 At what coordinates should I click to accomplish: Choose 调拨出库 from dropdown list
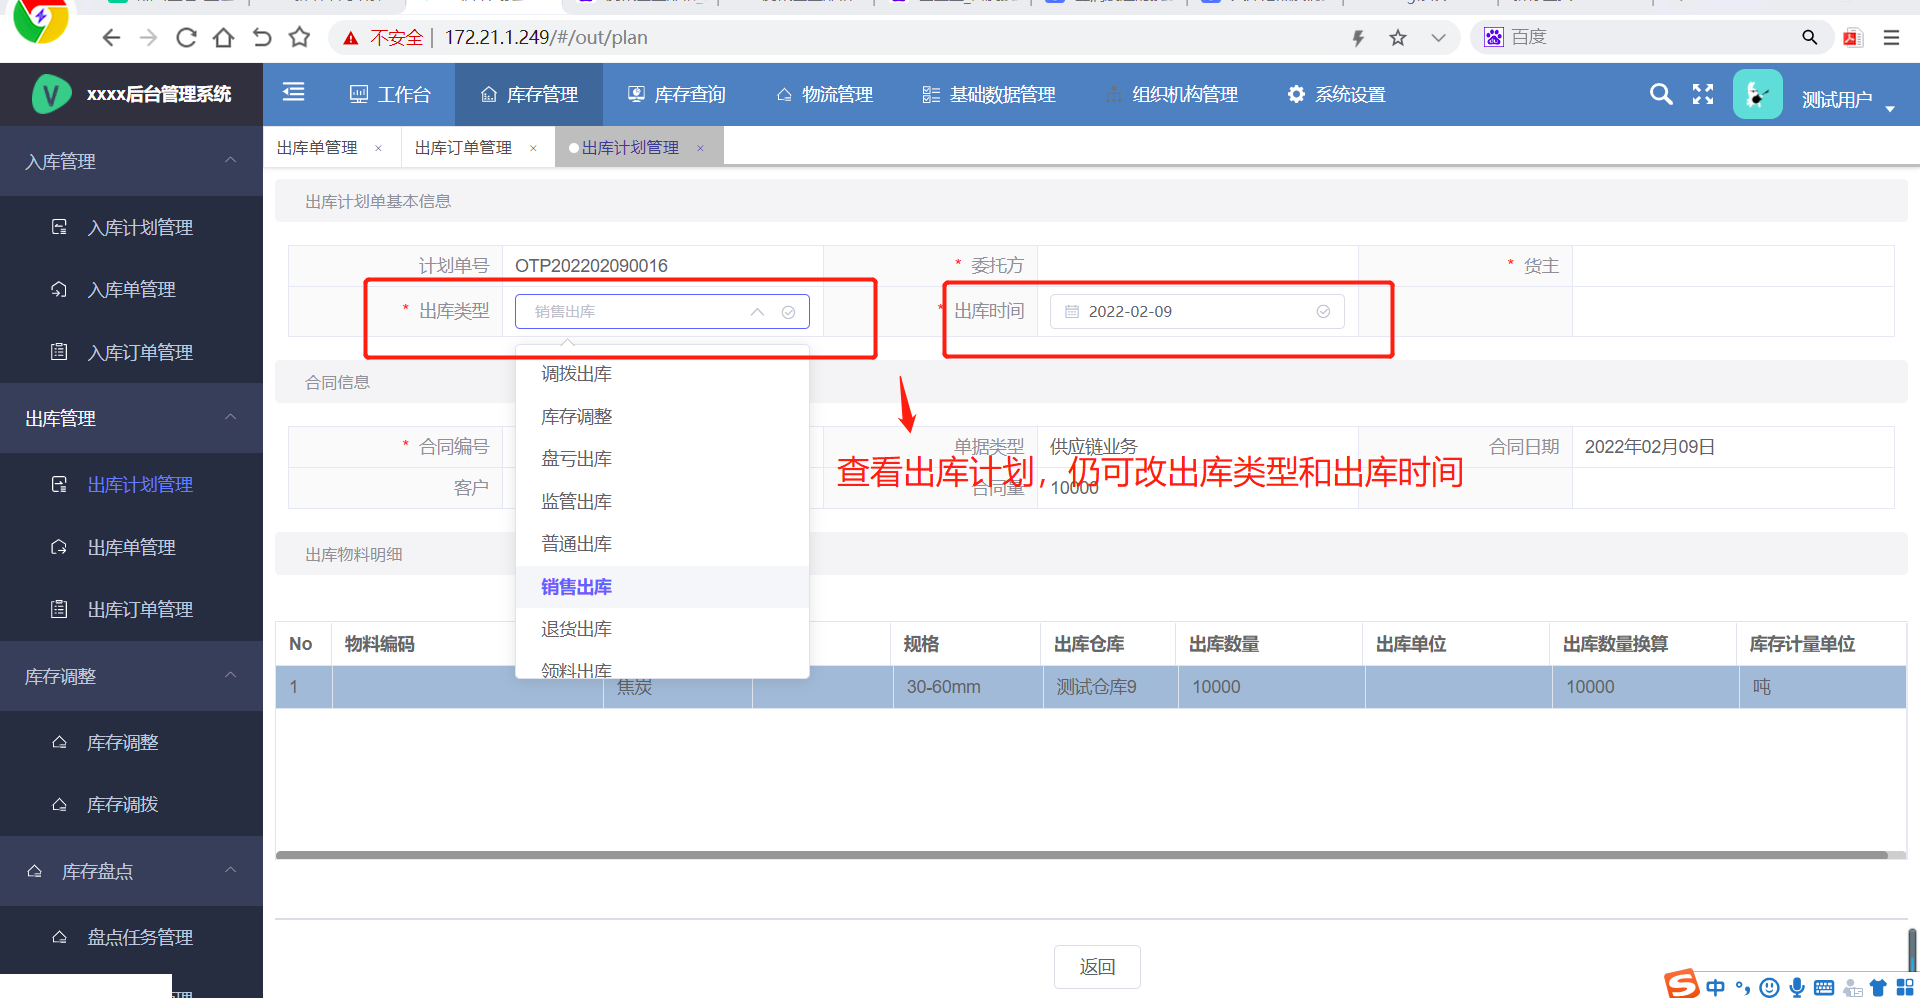tap(662, 374)
